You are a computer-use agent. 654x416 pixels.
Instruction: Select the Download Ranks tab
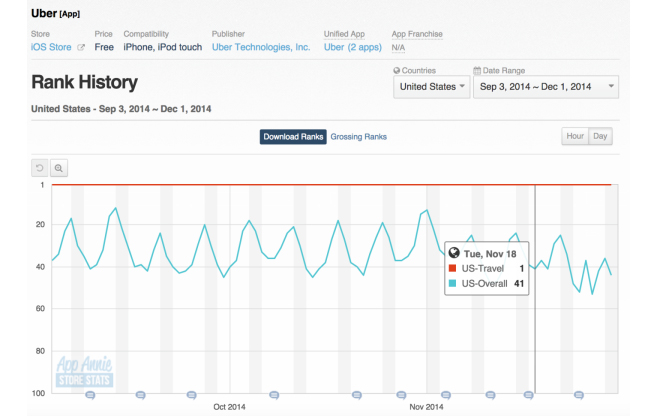[293, 137]
